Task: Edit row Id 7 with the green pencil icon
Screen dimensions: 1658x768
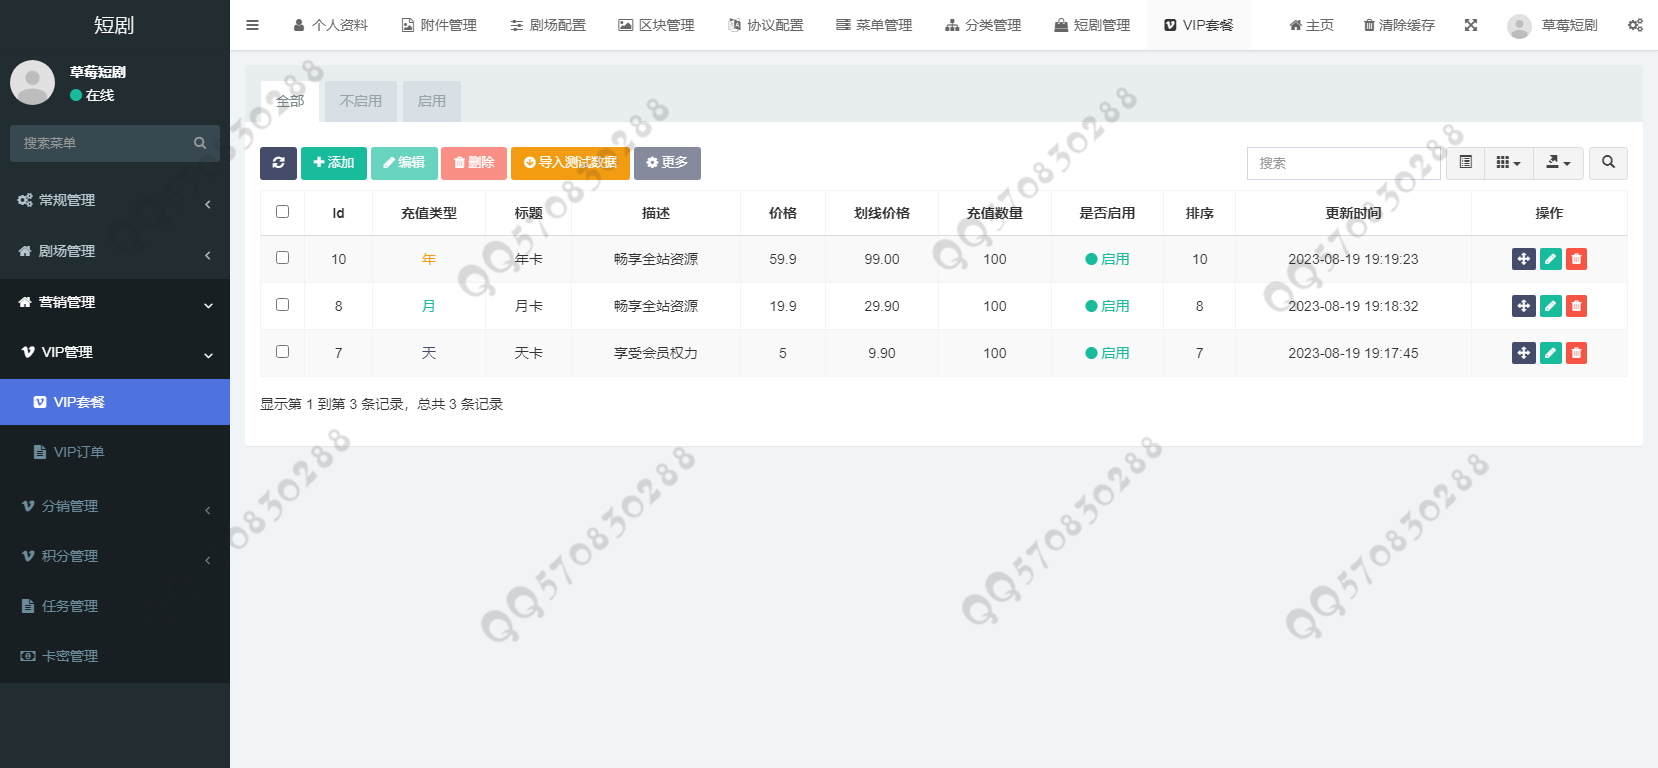Action: tap(1551, 353)
